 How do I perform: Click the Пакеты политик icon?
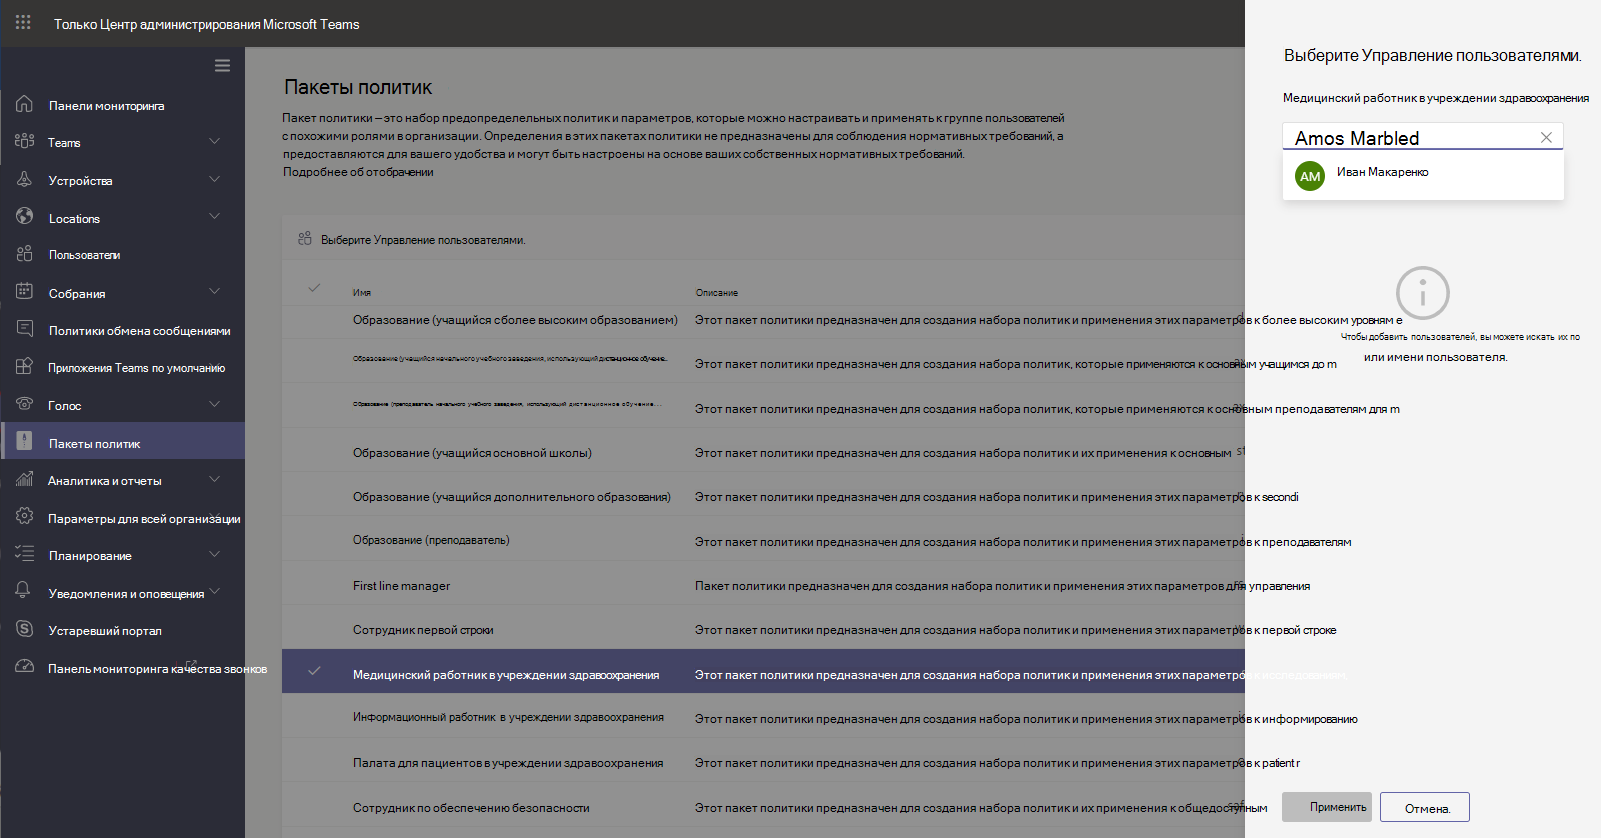24,442
